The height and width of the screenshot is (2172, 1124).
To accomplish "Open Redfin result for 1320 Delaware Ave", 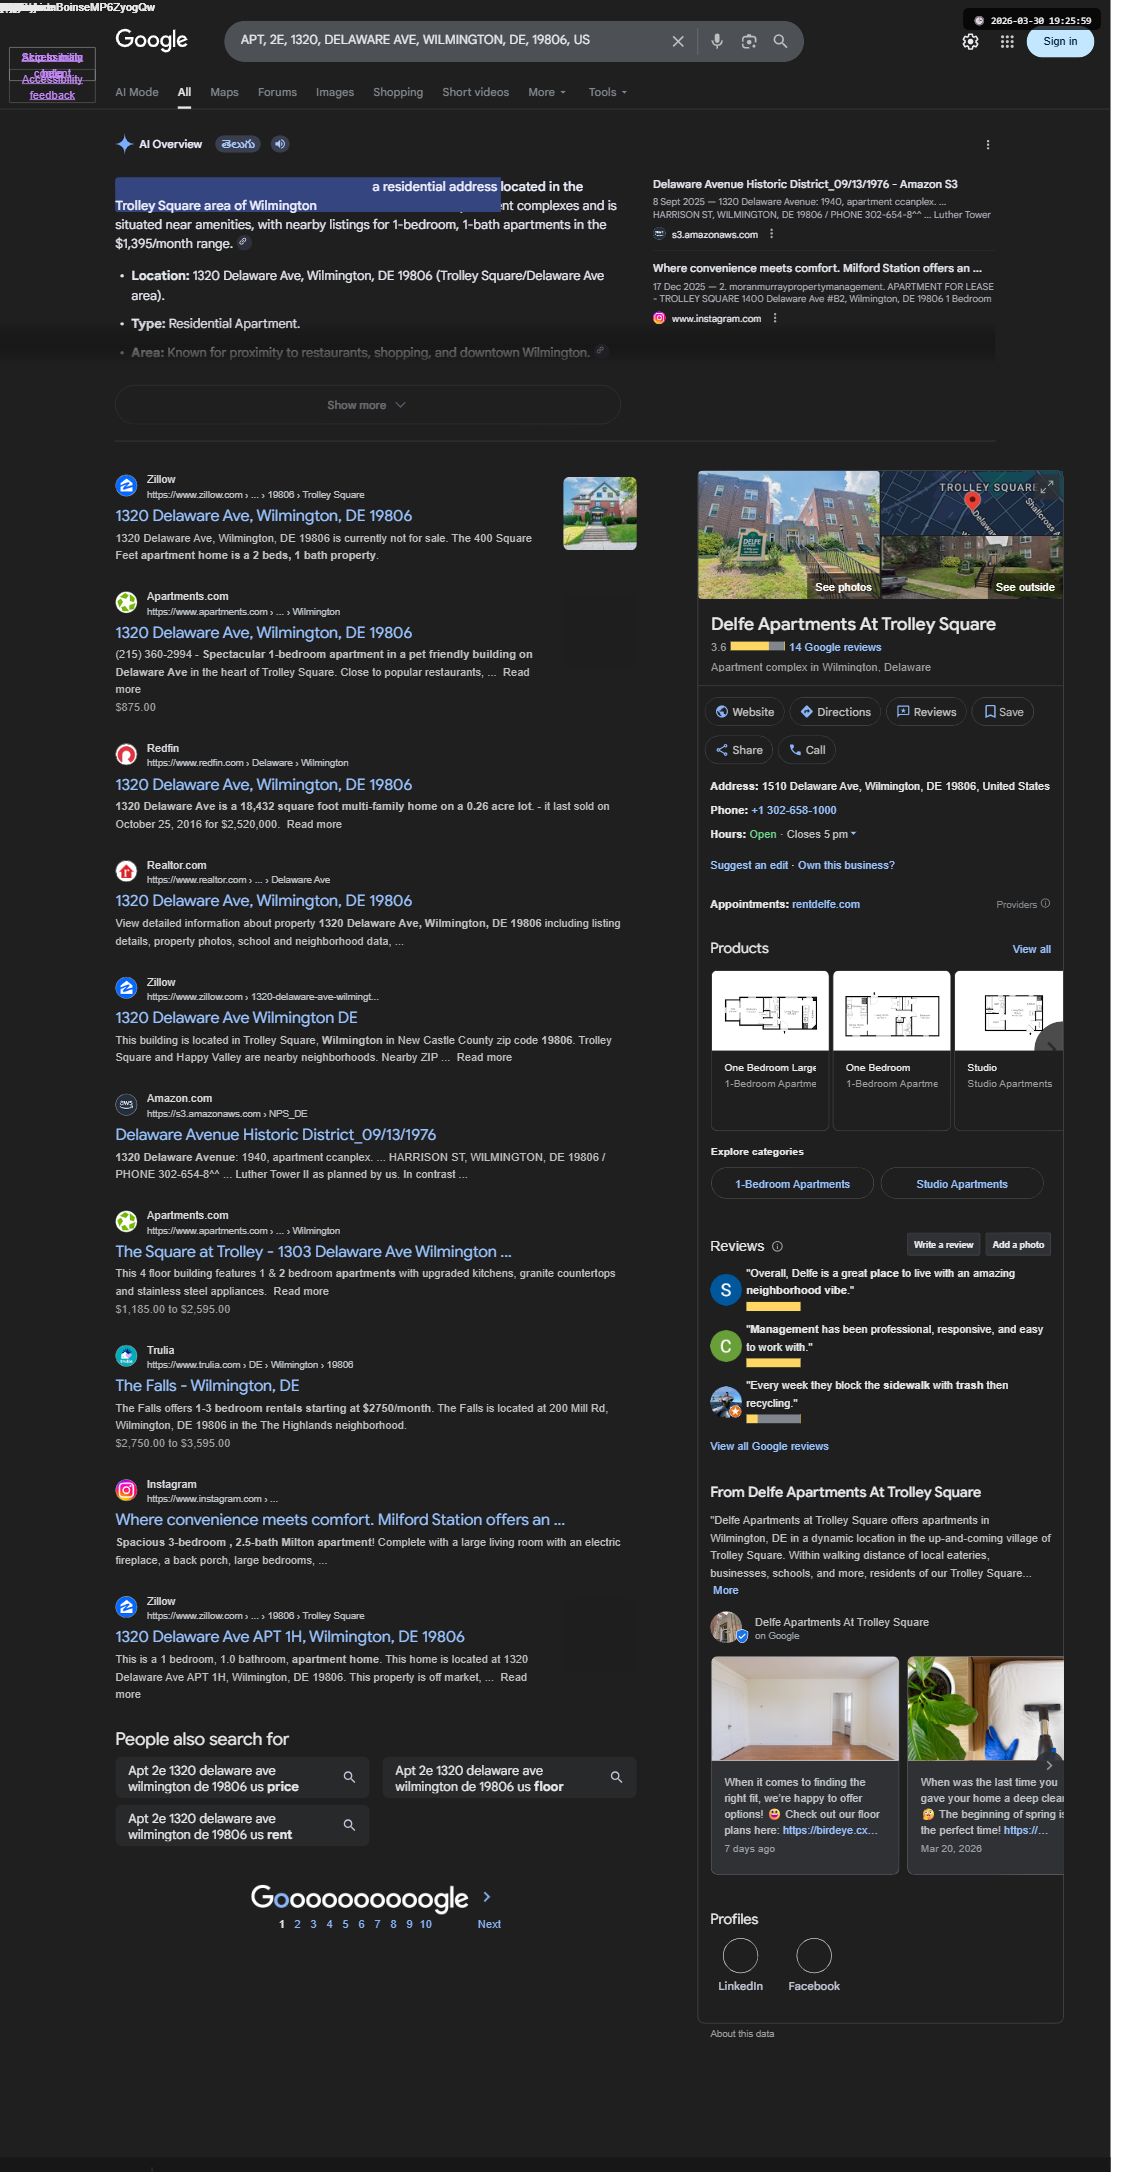I will coord(264,785).
